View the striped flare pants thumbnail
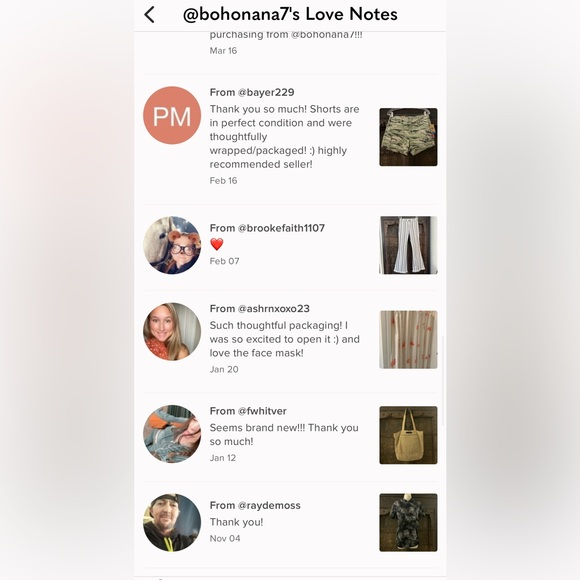This screenshot has width=580, height=580. [x=408, y=245]
